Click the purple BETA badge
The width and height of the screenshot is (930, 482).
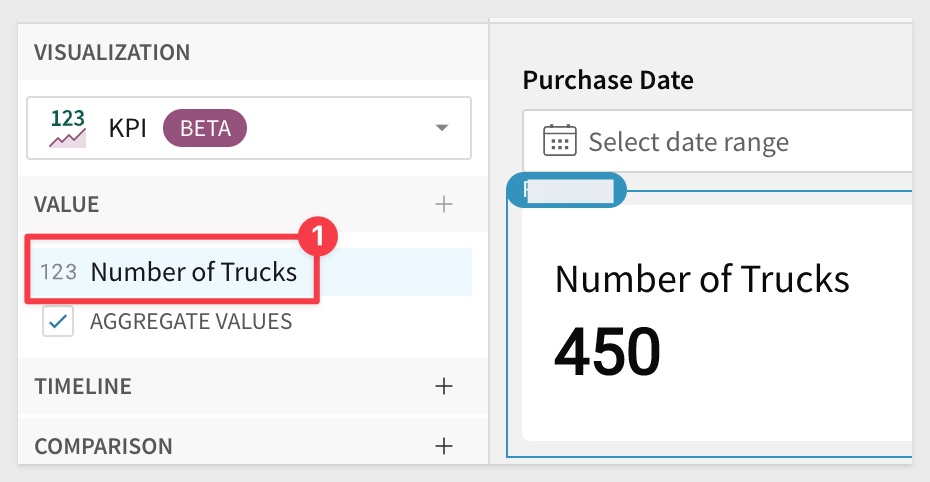204,128
